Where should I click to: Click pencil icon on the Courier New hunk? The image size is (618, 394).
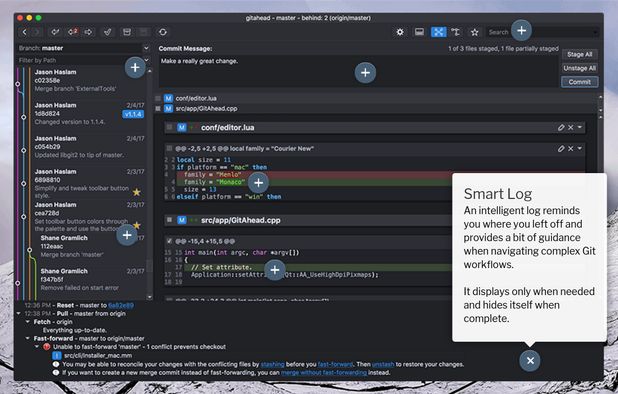[561, 149]
